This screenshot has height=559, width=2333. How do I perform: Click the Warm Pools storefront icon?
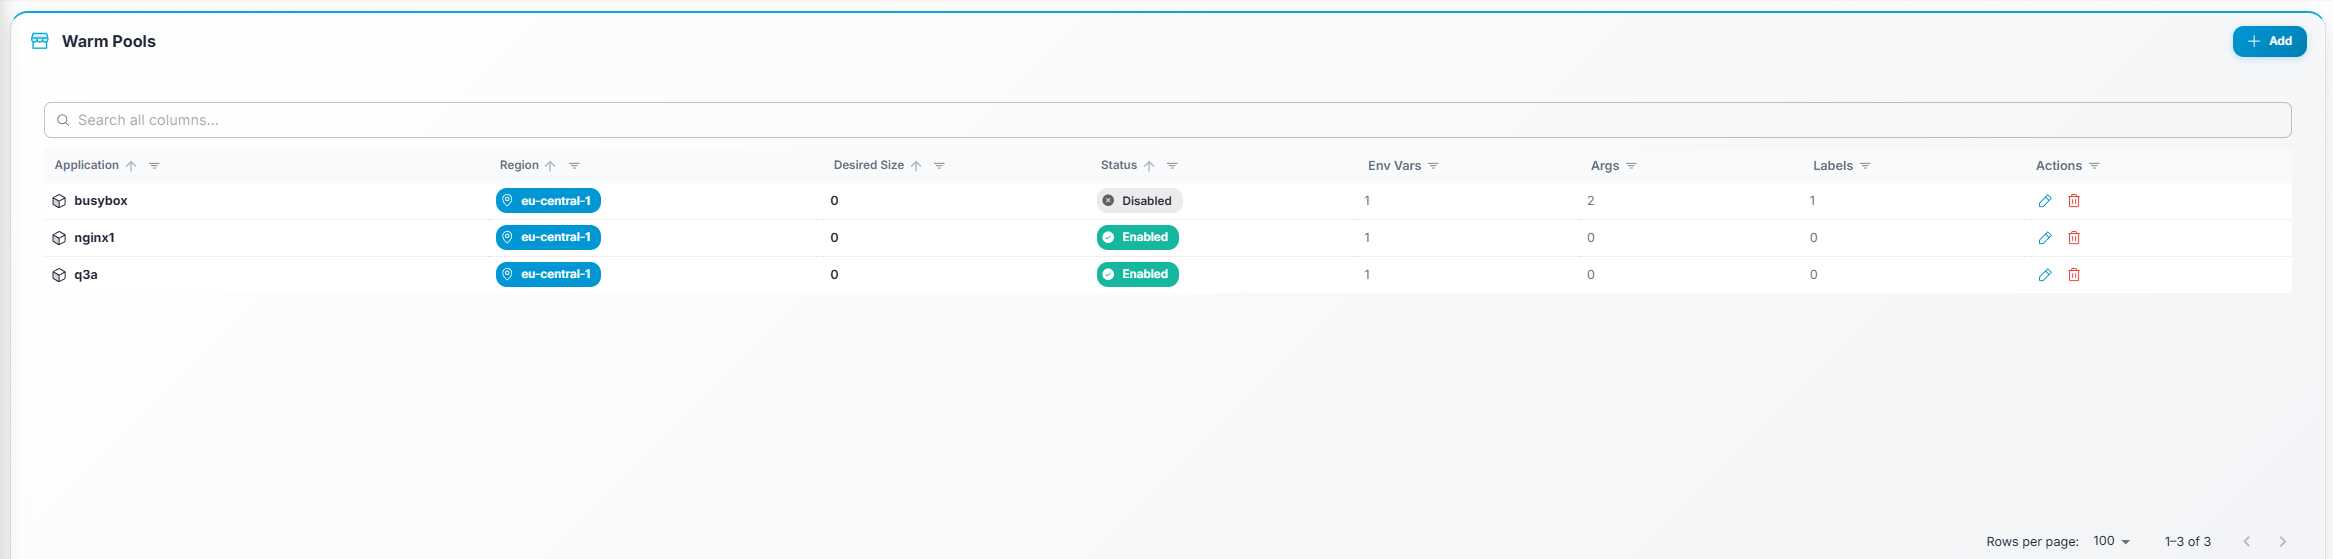point(40,41)
